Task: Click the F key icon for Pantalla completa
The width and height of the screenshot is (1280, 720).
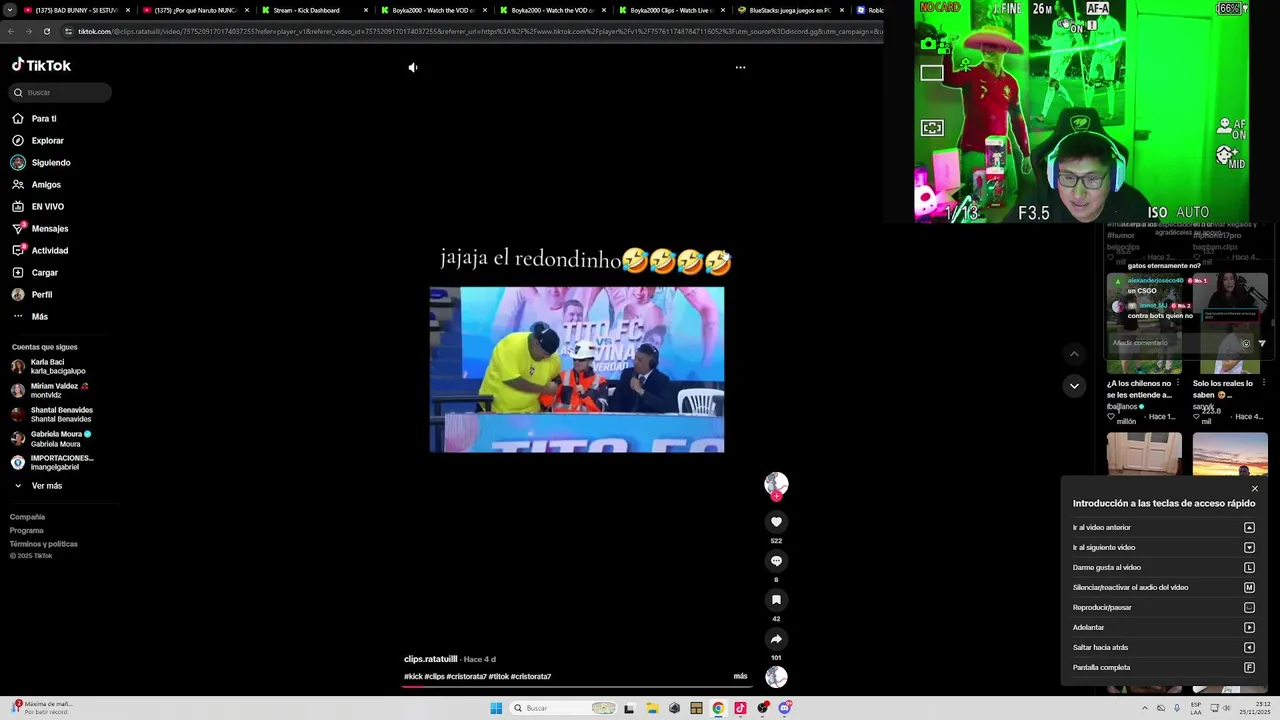Action: pos(1249,667)
